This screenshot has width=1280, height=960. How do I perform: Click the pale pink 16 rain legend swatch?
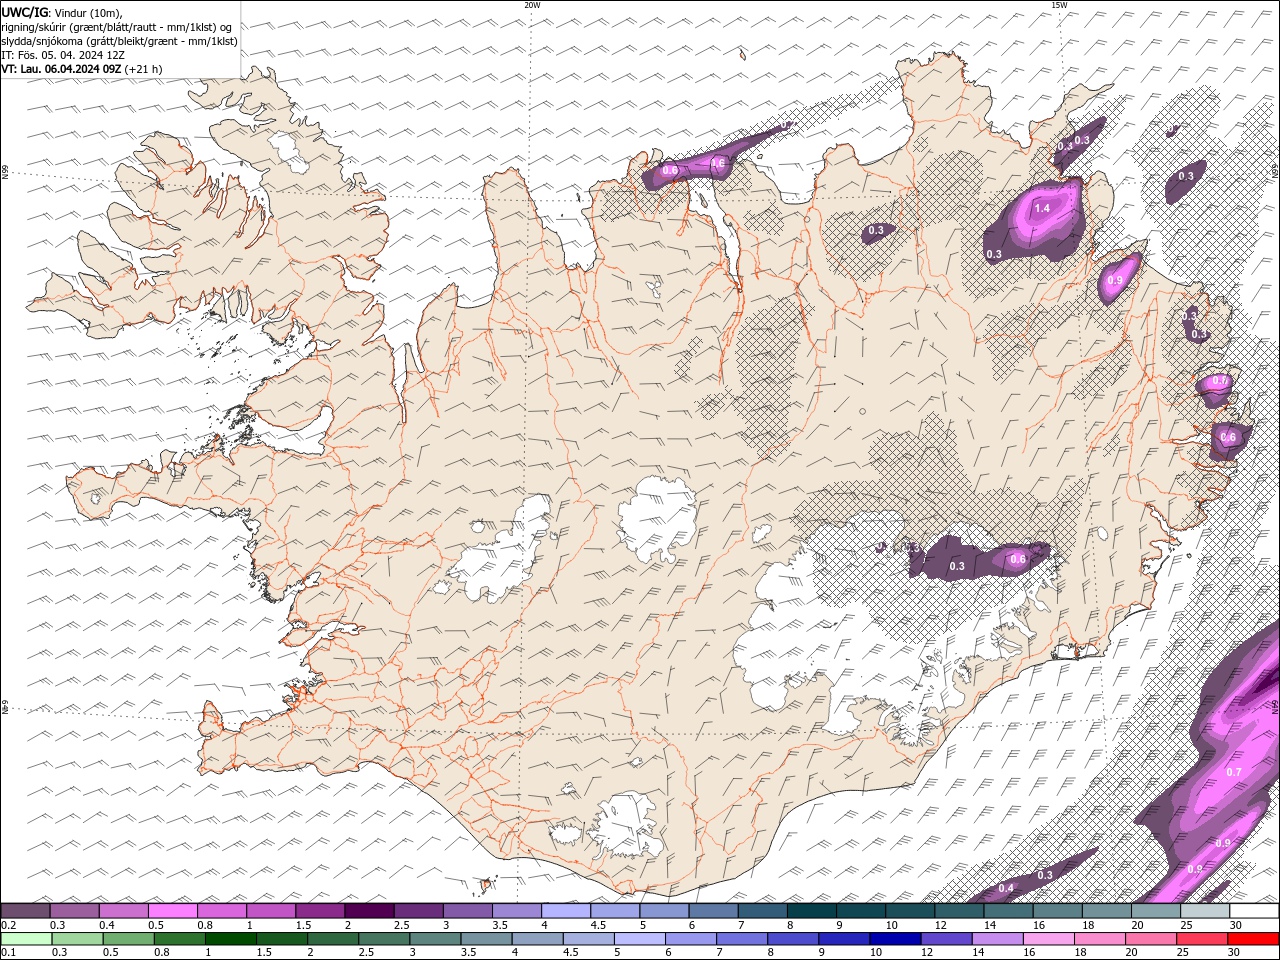pyautogui.click(x=1049, y=939)
